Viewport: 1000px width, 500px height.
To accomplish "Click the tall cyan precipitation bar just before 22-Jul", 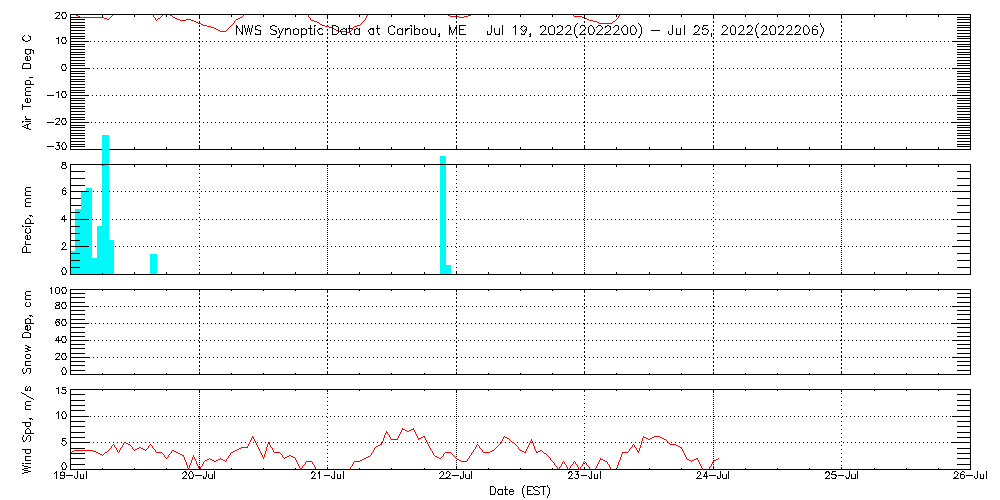I will [443, 214].
